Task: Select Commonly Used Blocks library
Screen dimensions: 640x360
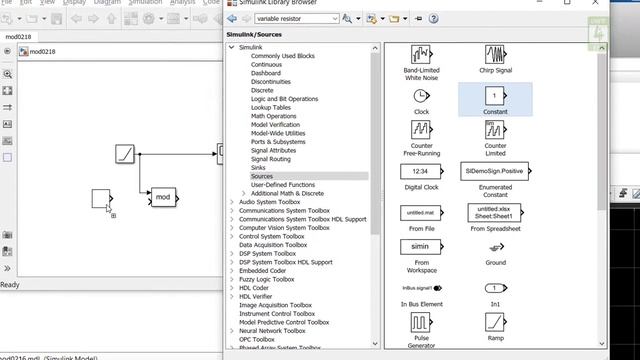Action: coord(282,56)
